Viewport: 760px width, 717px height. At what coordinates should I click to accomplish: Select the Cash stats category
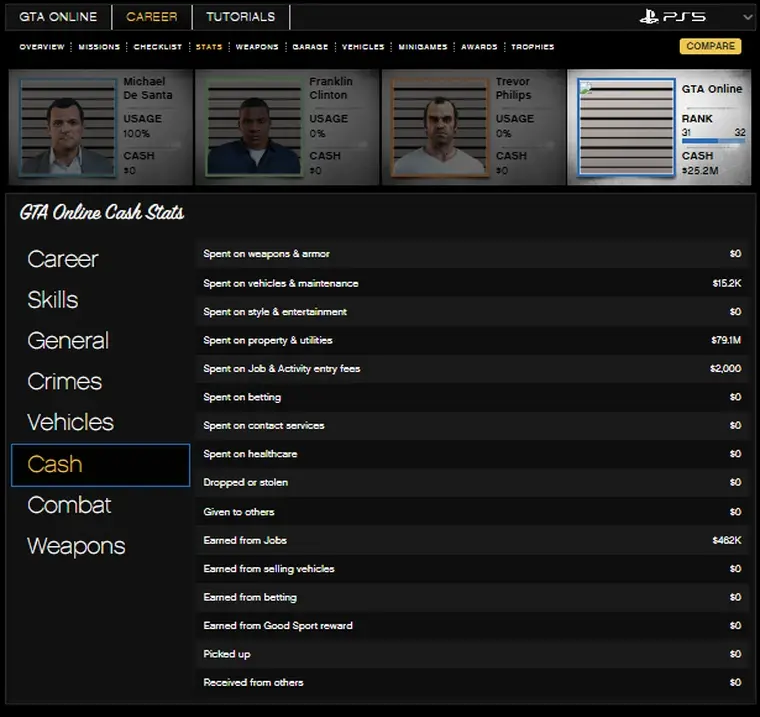100,464
